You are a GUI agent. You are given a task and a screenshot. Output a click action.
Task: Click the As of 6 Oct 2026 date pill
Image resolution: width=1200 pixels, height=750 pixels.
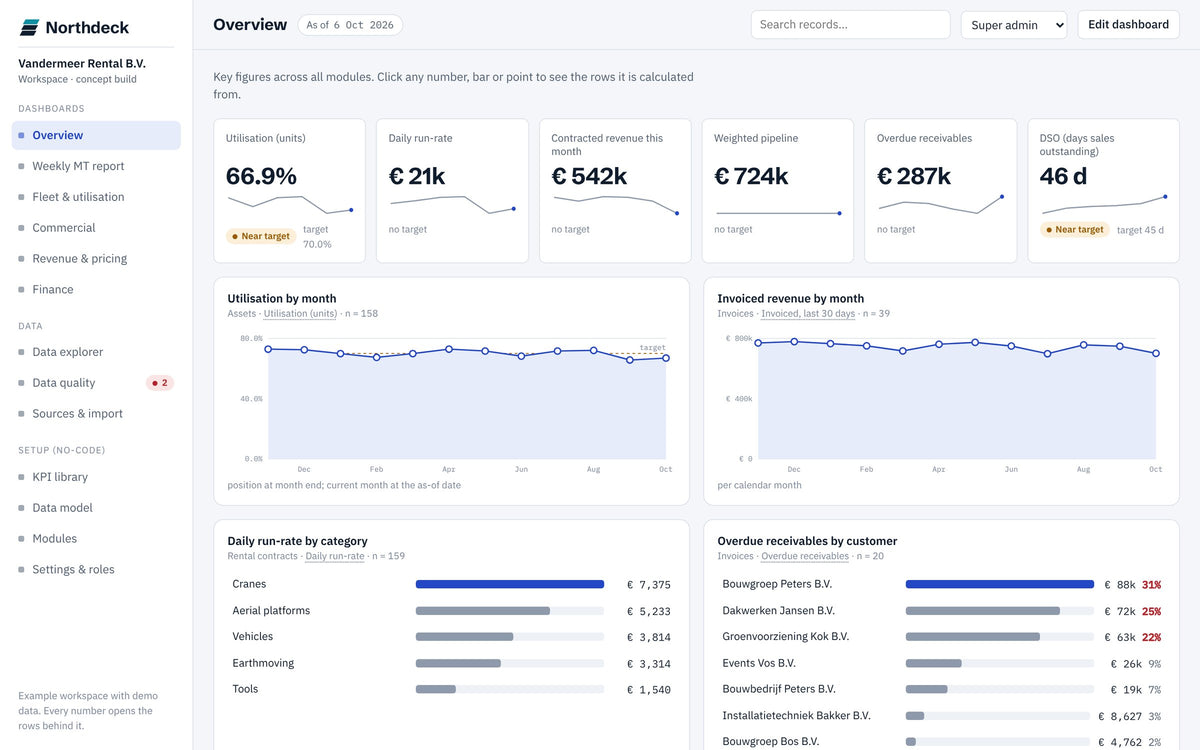click(x=350, y=25)
